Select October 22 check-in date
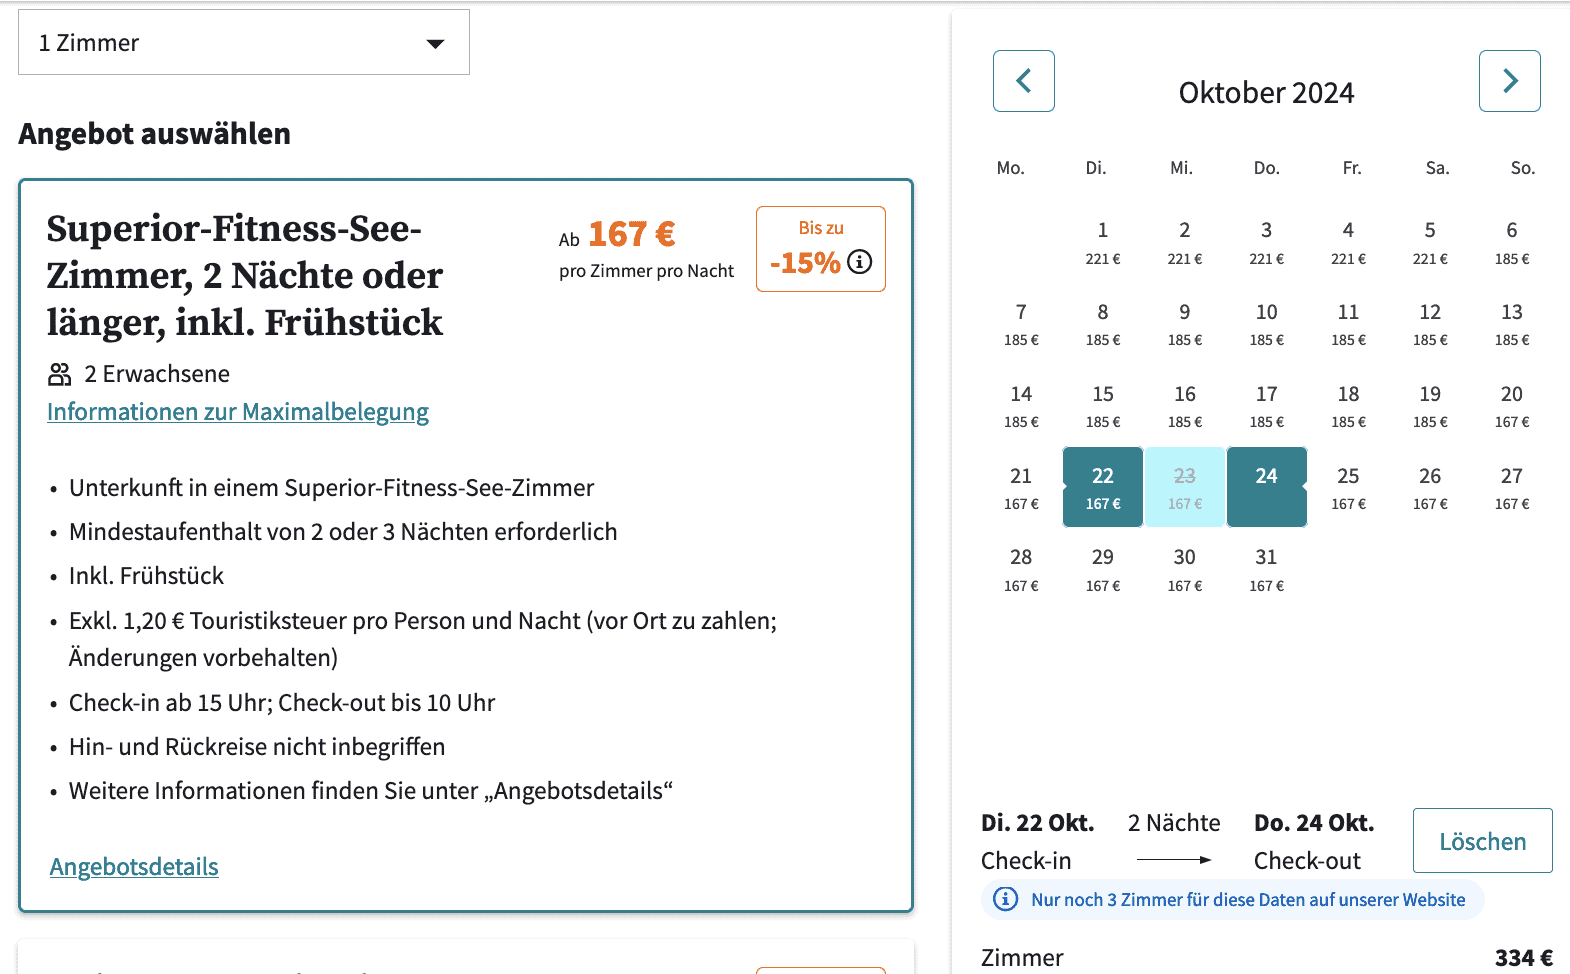 pos(1103,487)
